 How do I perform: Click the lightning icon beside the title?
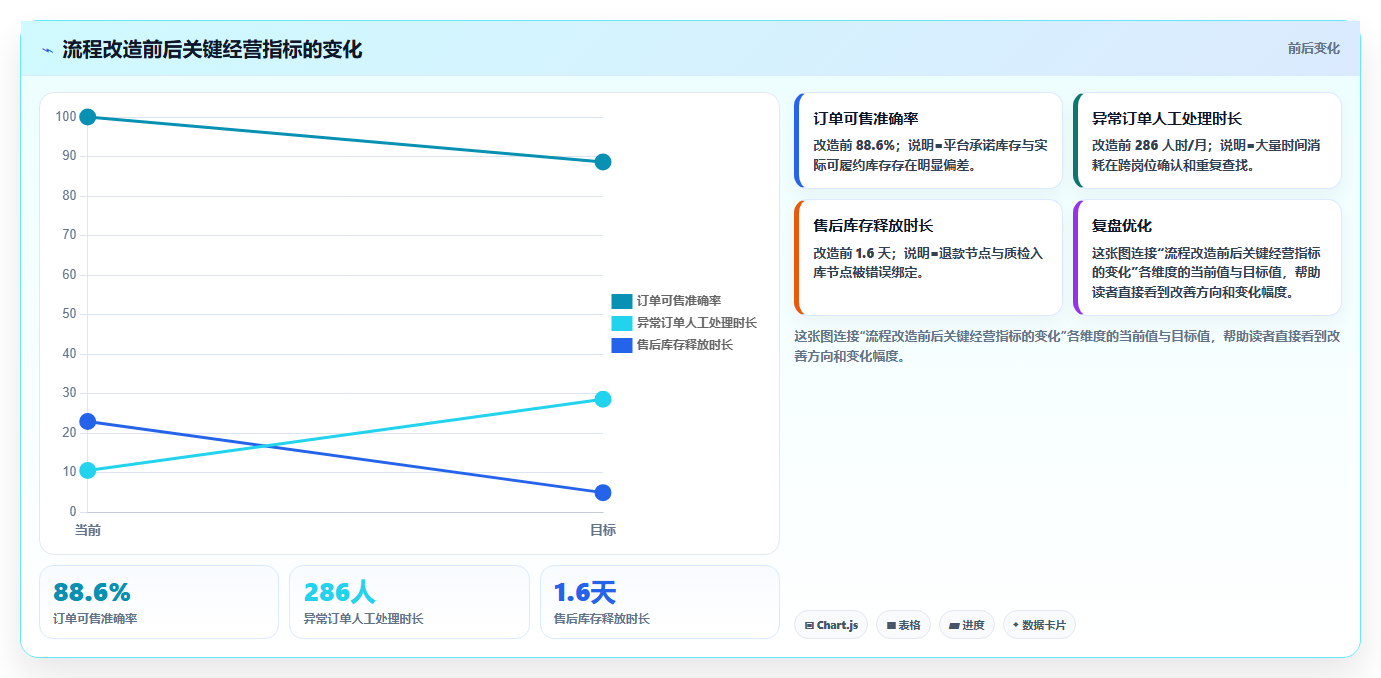(47, 50)
